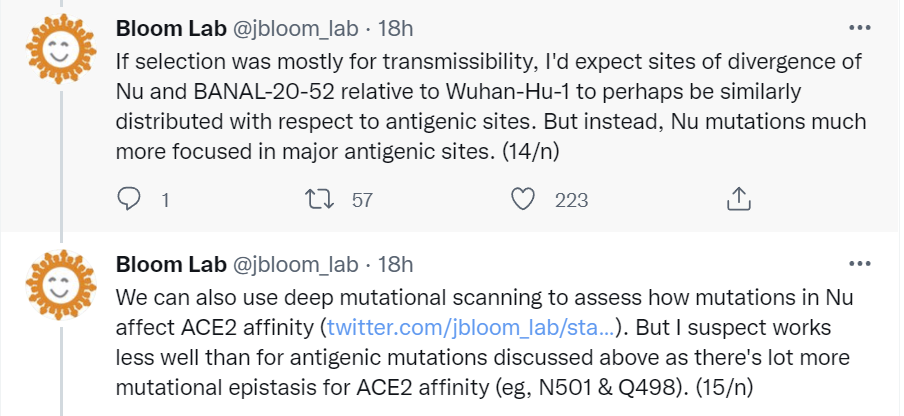This screenshot has width=904, height=416.
Task: Click the 223 likes count
Action: point(571,200)
